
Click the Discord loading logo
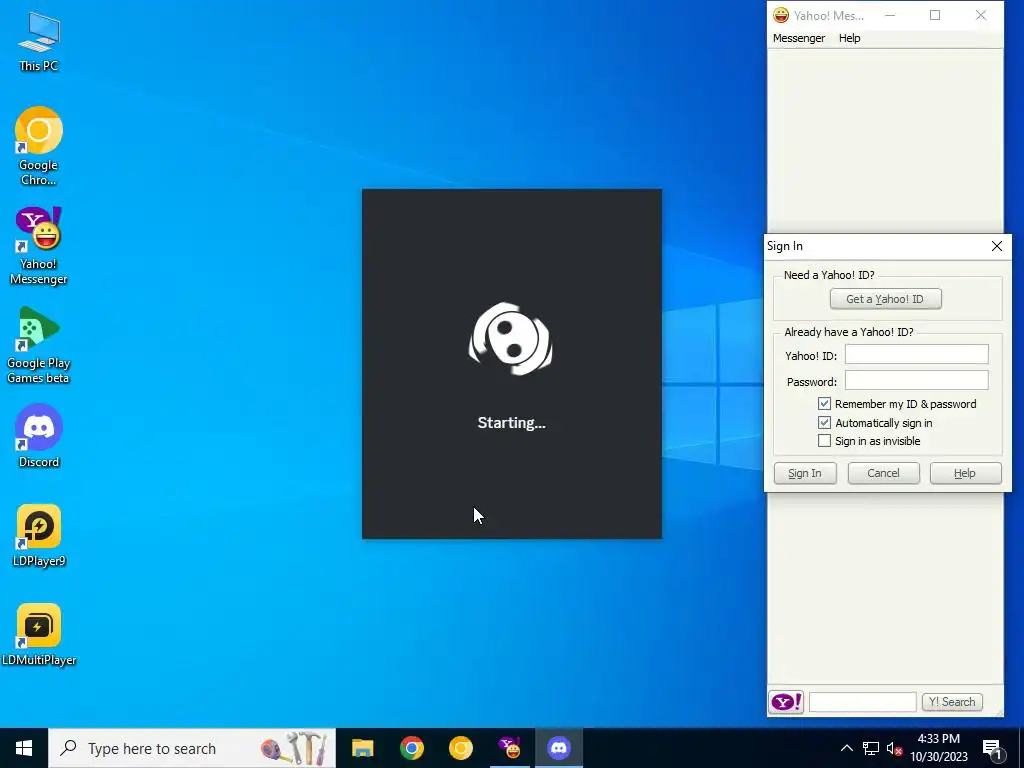tap(511, 339)
